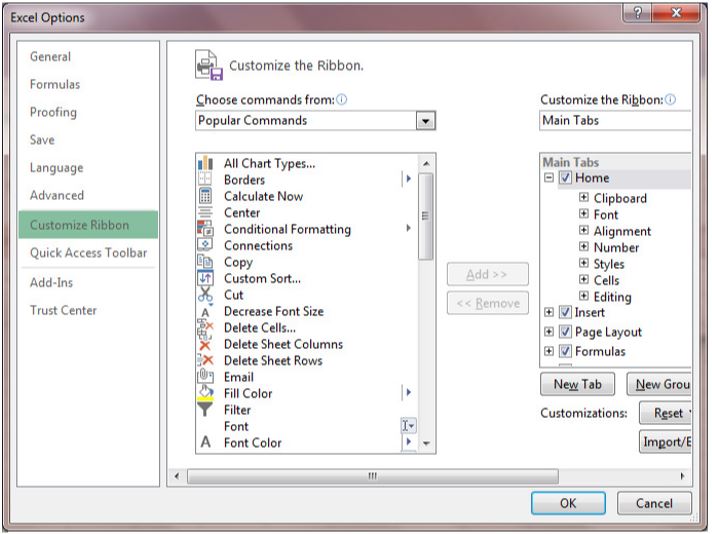Open the Trust Center category
Viewport: 712px width, 534px height.
click(63, 311)
